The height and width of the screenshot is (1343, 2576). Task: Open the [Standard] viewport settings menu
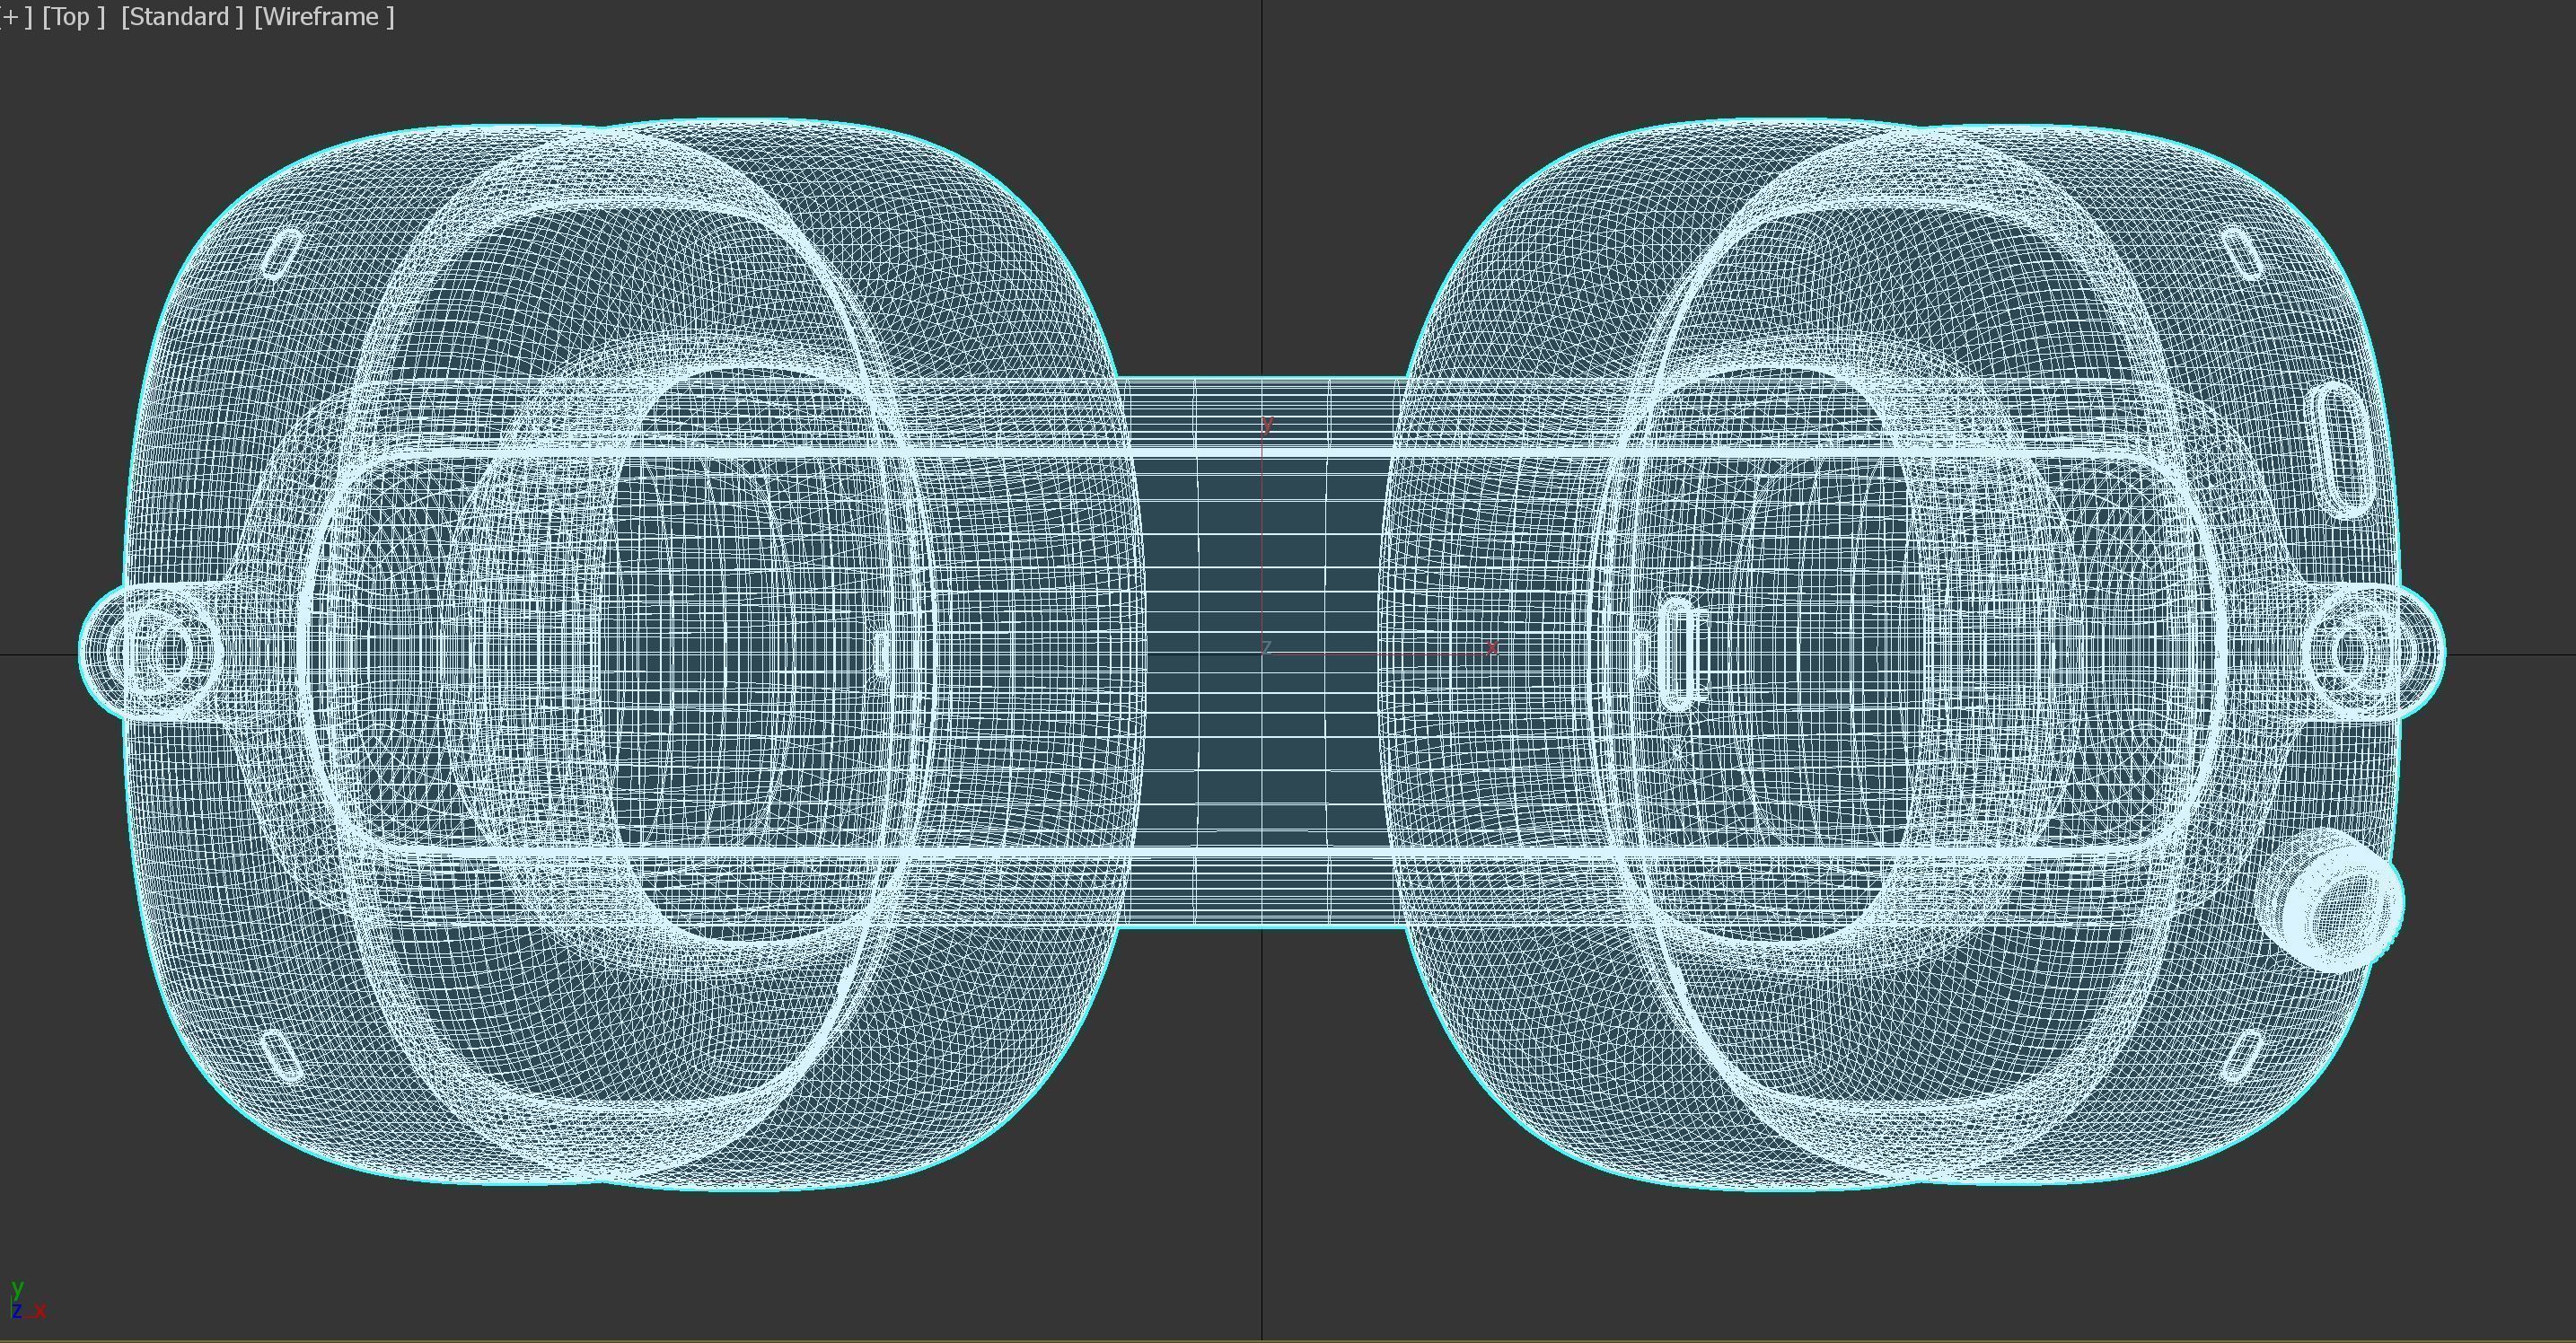pos(182,17)
